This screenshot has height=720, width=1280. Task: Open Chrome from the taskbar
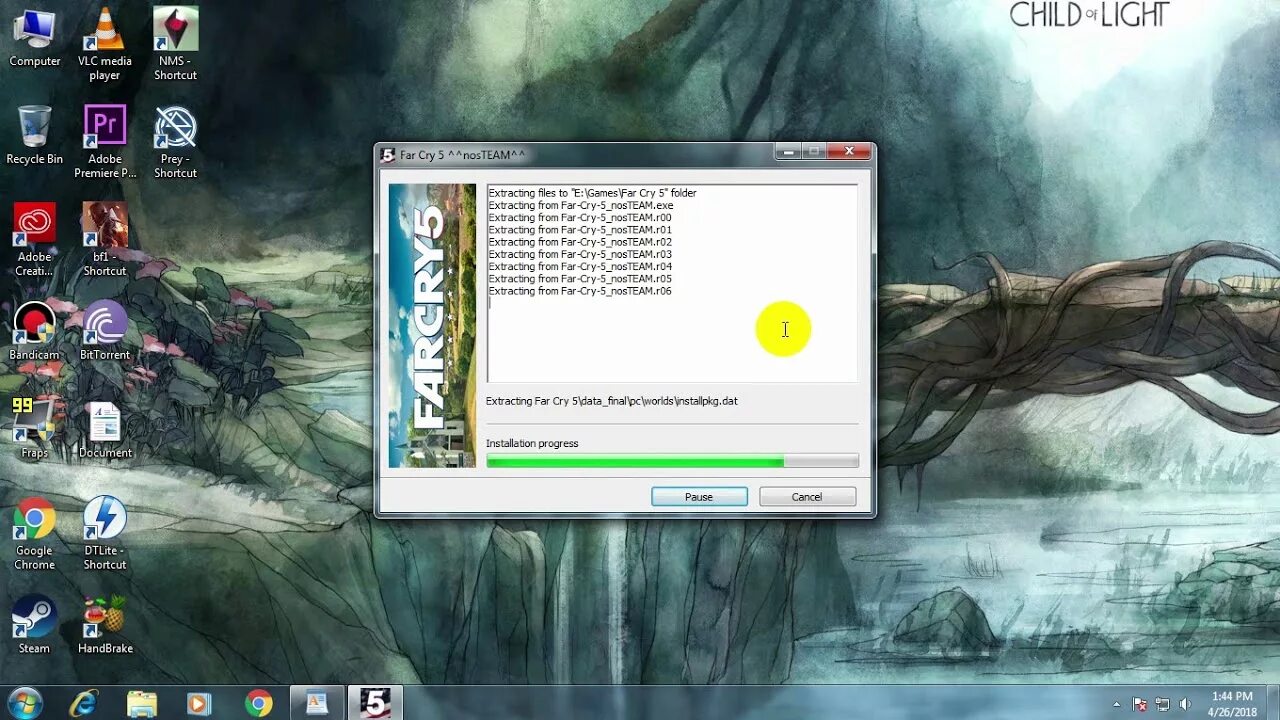coord(258,703)
